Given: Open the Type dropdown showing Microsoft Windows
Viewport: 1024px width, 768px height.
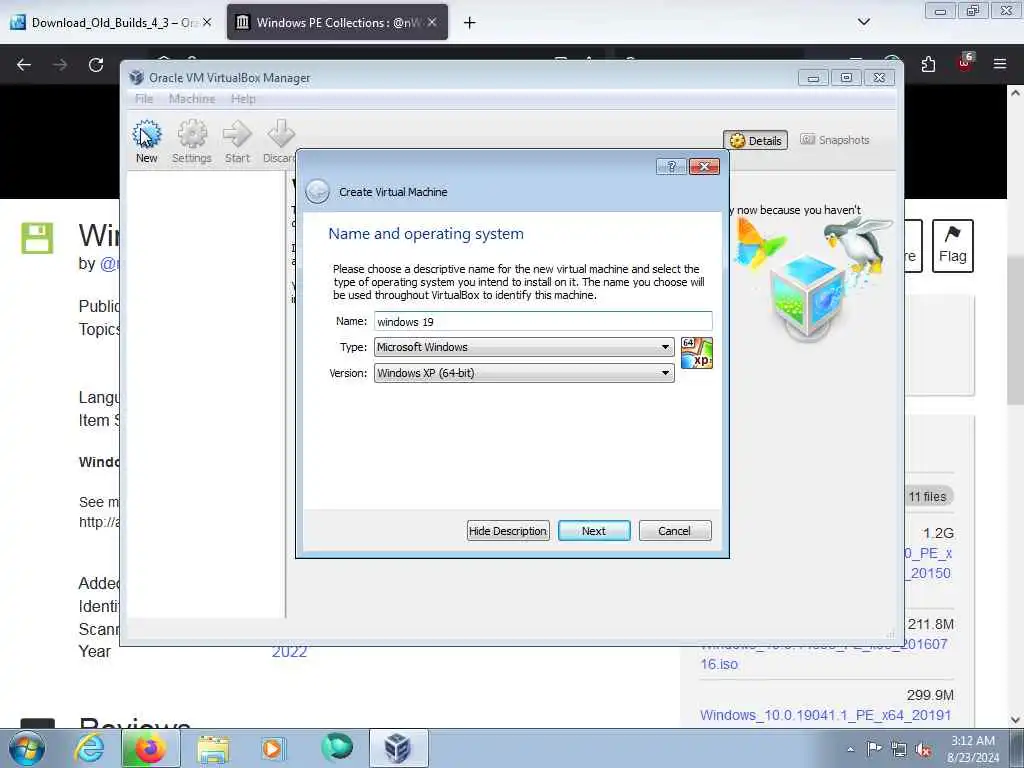Looking at the screenshot, I should click(524, 347).
